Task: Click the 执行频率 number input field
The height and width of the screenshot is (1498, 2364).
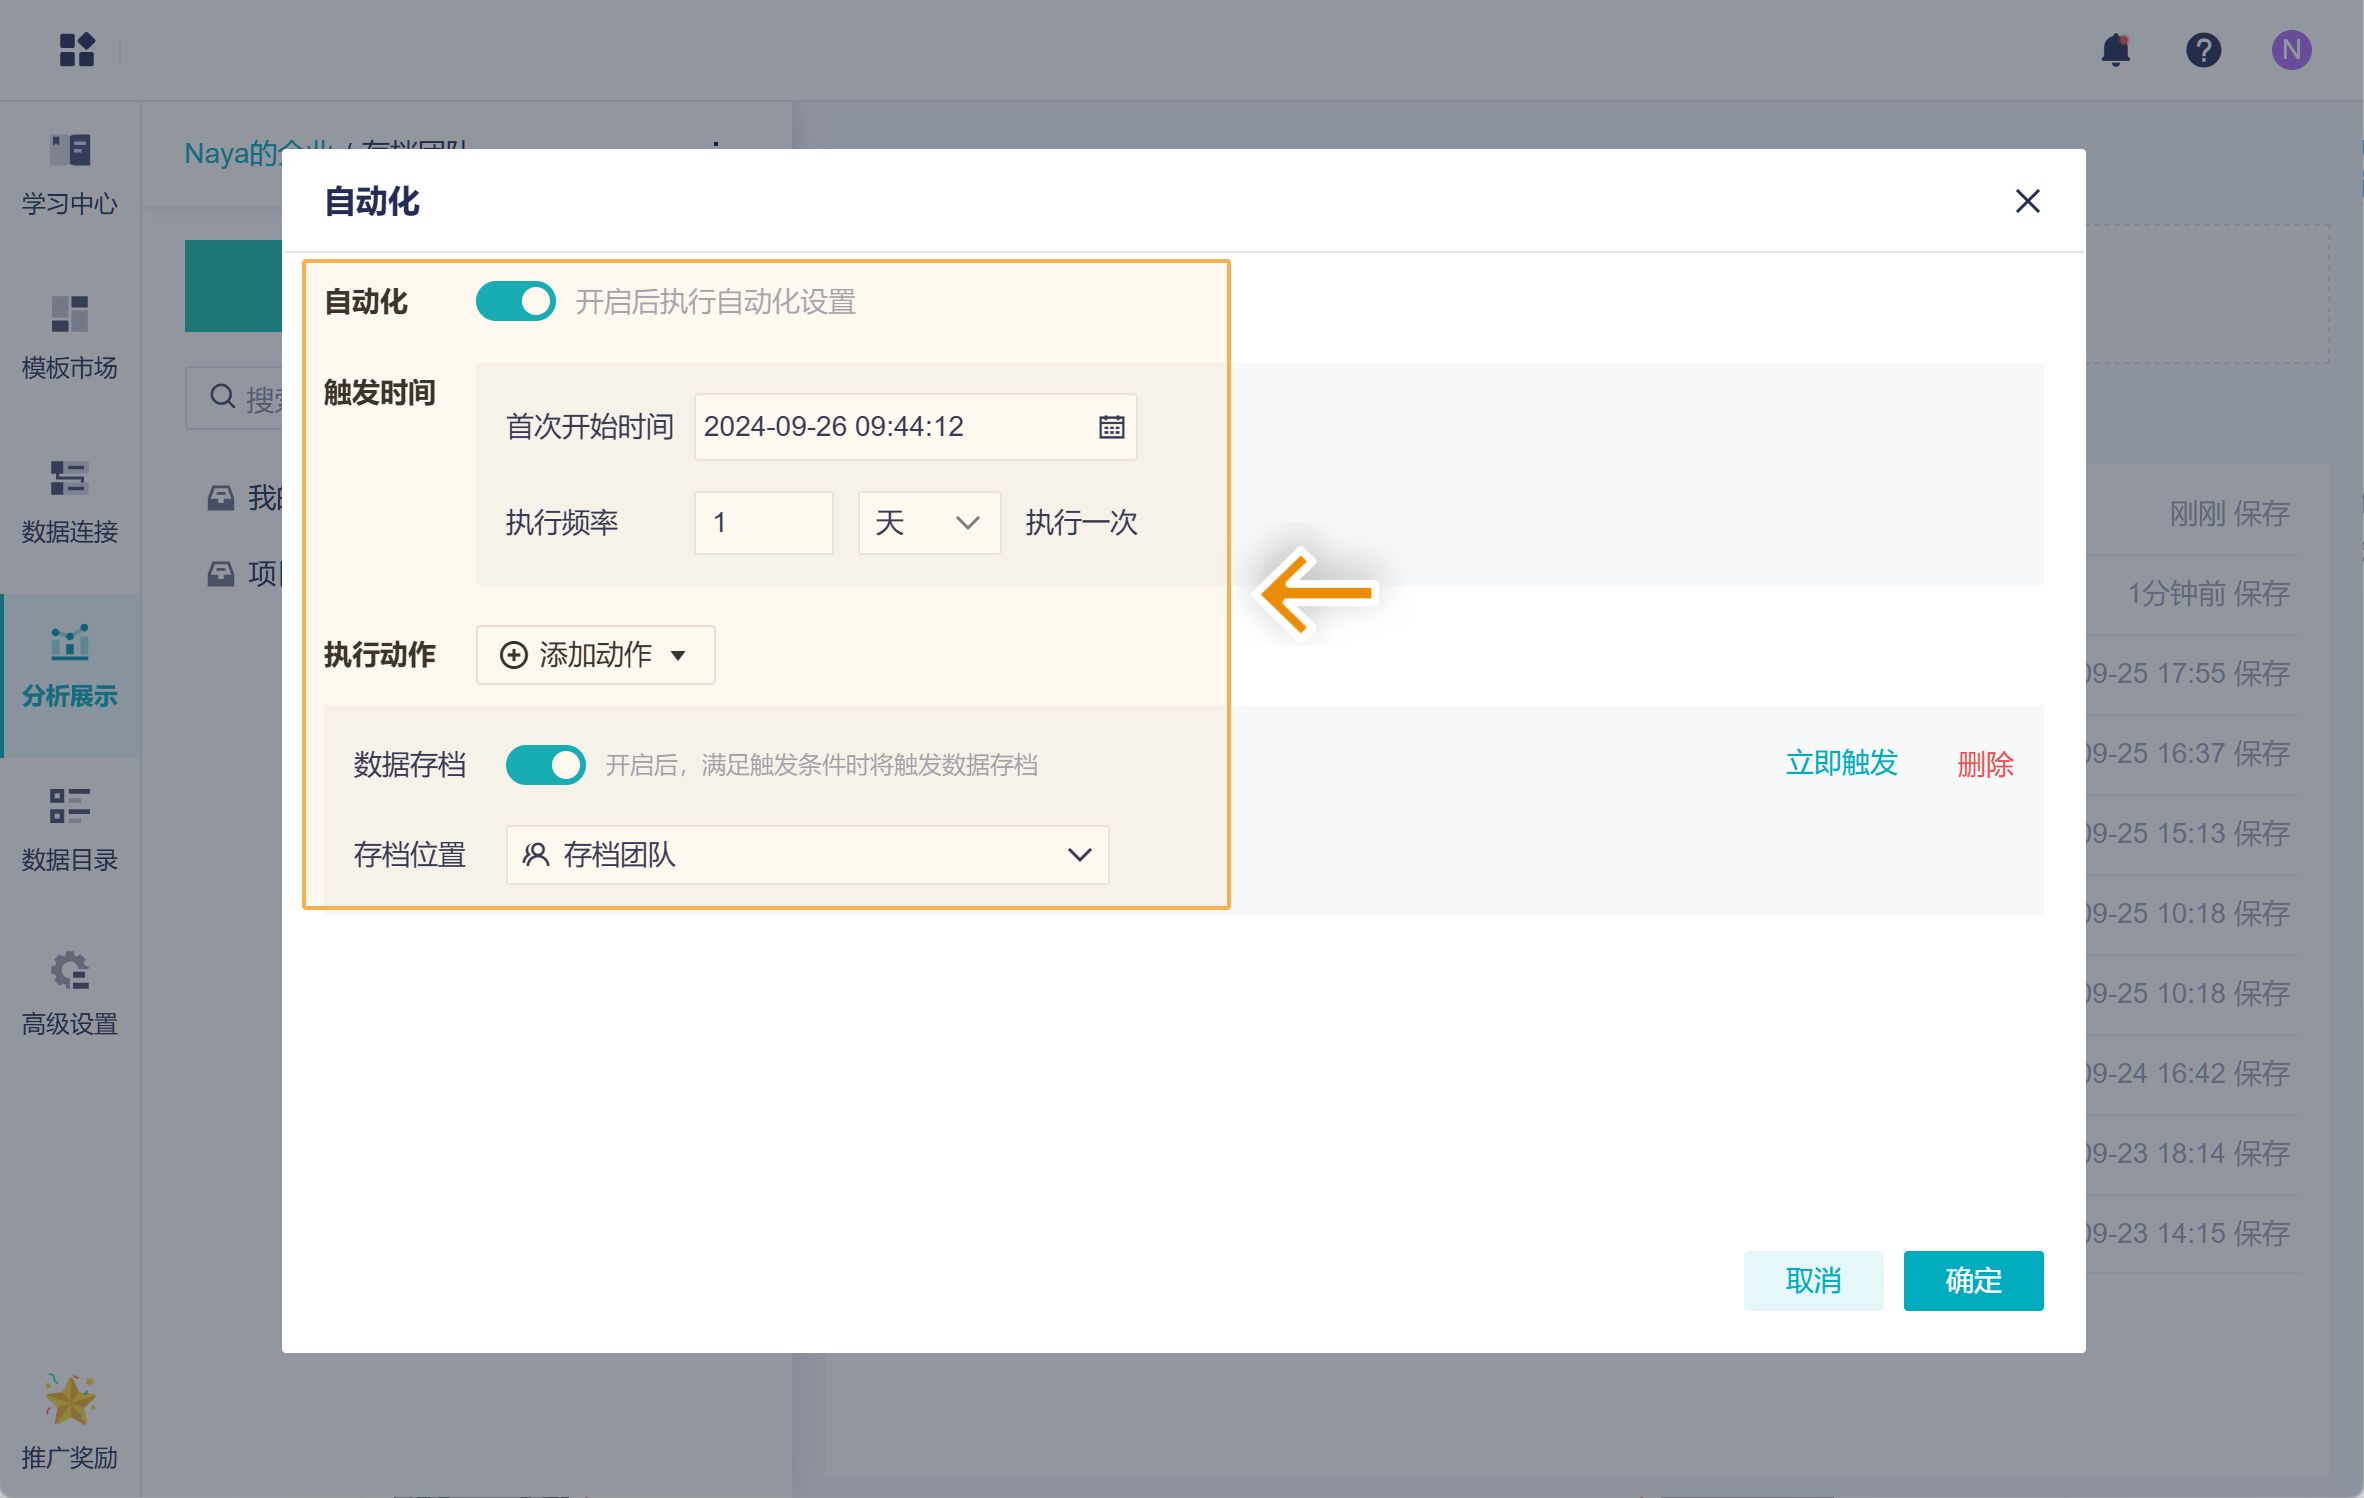Action: [x=763, y=523]
